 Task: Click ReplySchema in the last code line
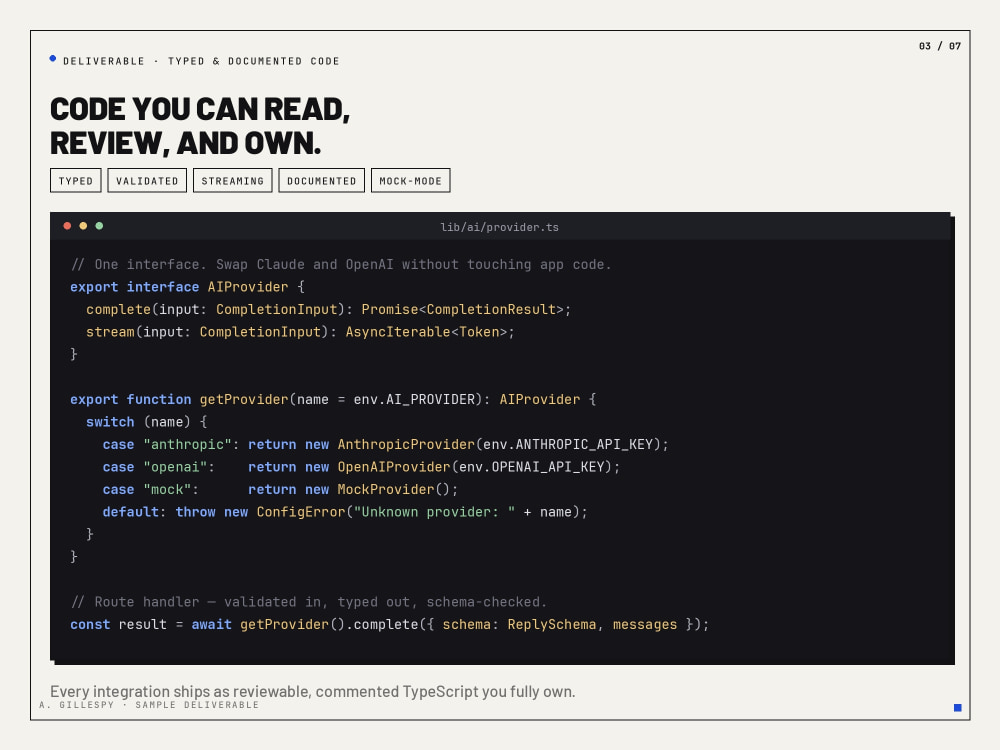[552, 624]
